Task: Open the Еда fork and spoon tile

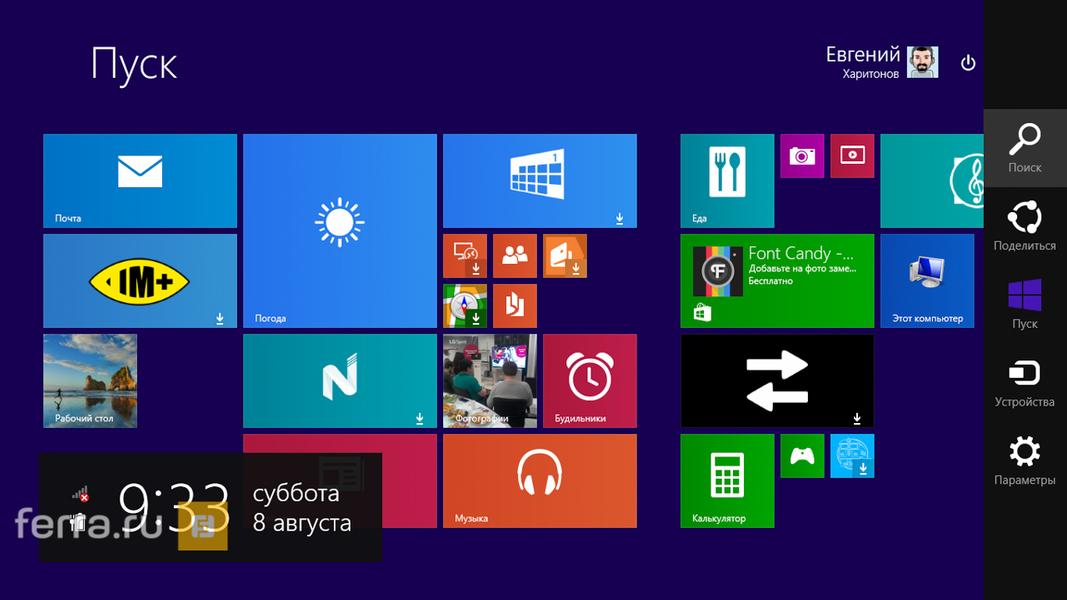Action: 727,181
